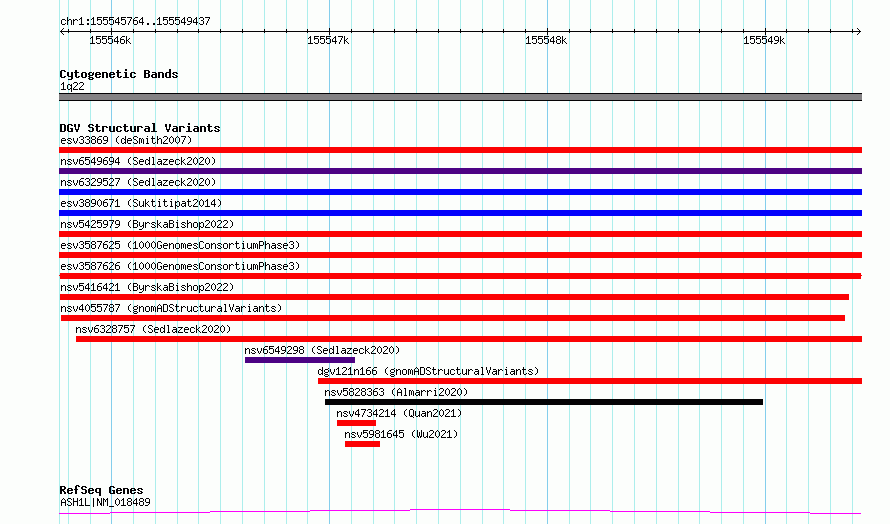Image resolution: width=890 pixels, height=524 pixels.
Task: Open nsv6549694 (Sedlazeck2020) variant label
Action: click(138, 161)
